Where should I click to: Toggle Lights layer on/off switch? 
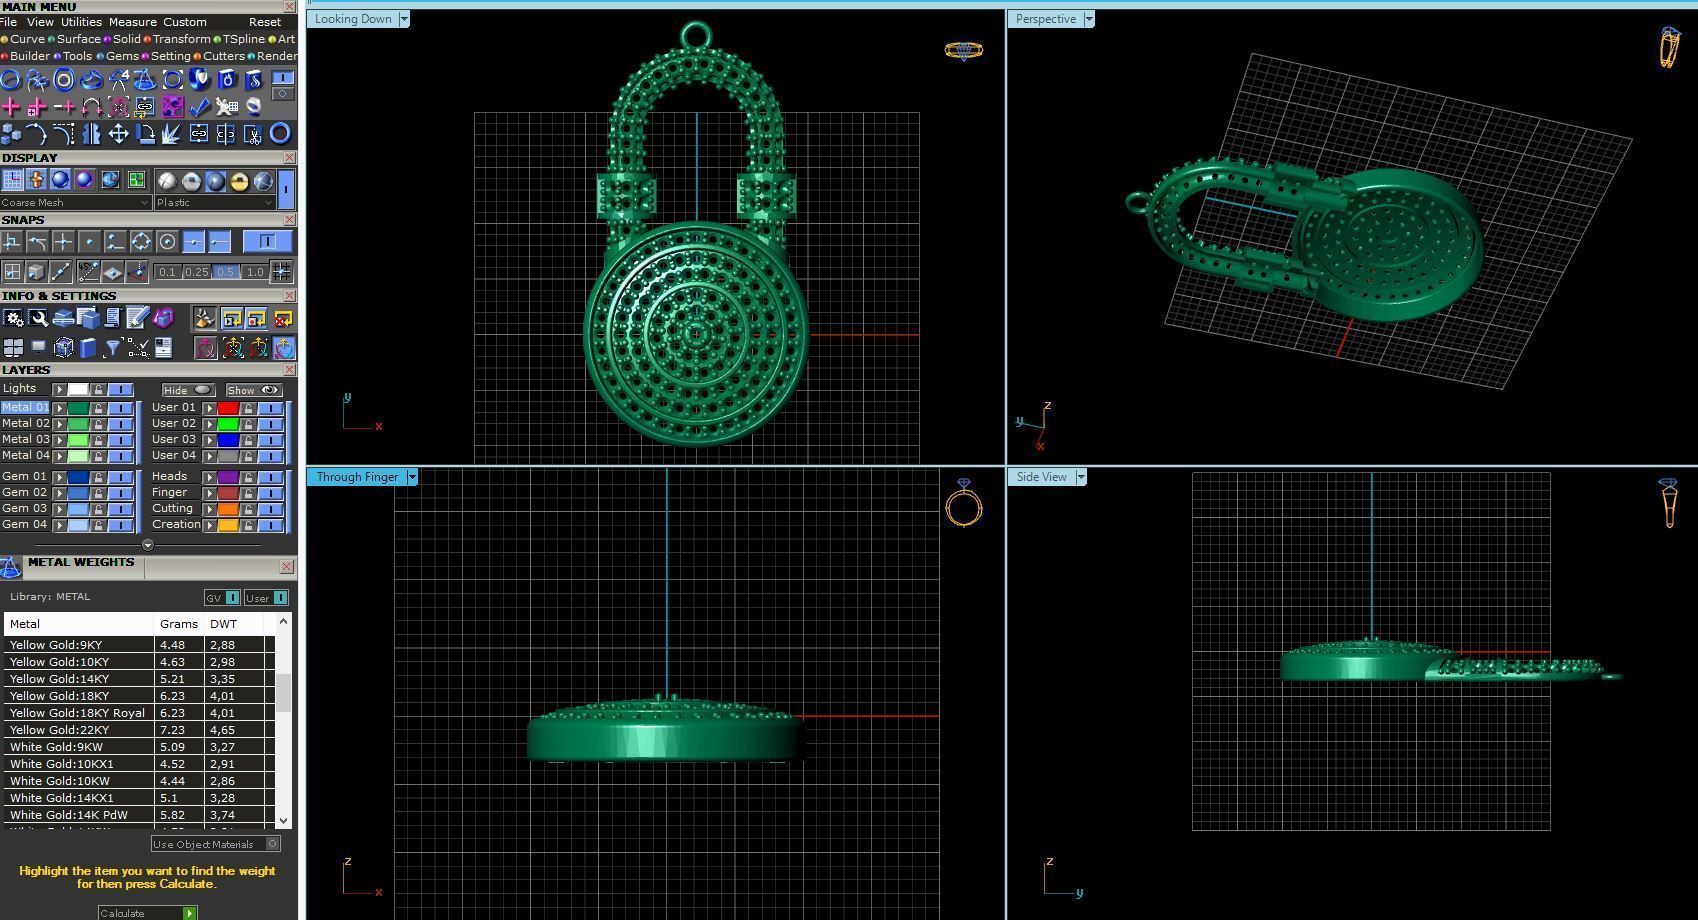(x=120, y=389)
